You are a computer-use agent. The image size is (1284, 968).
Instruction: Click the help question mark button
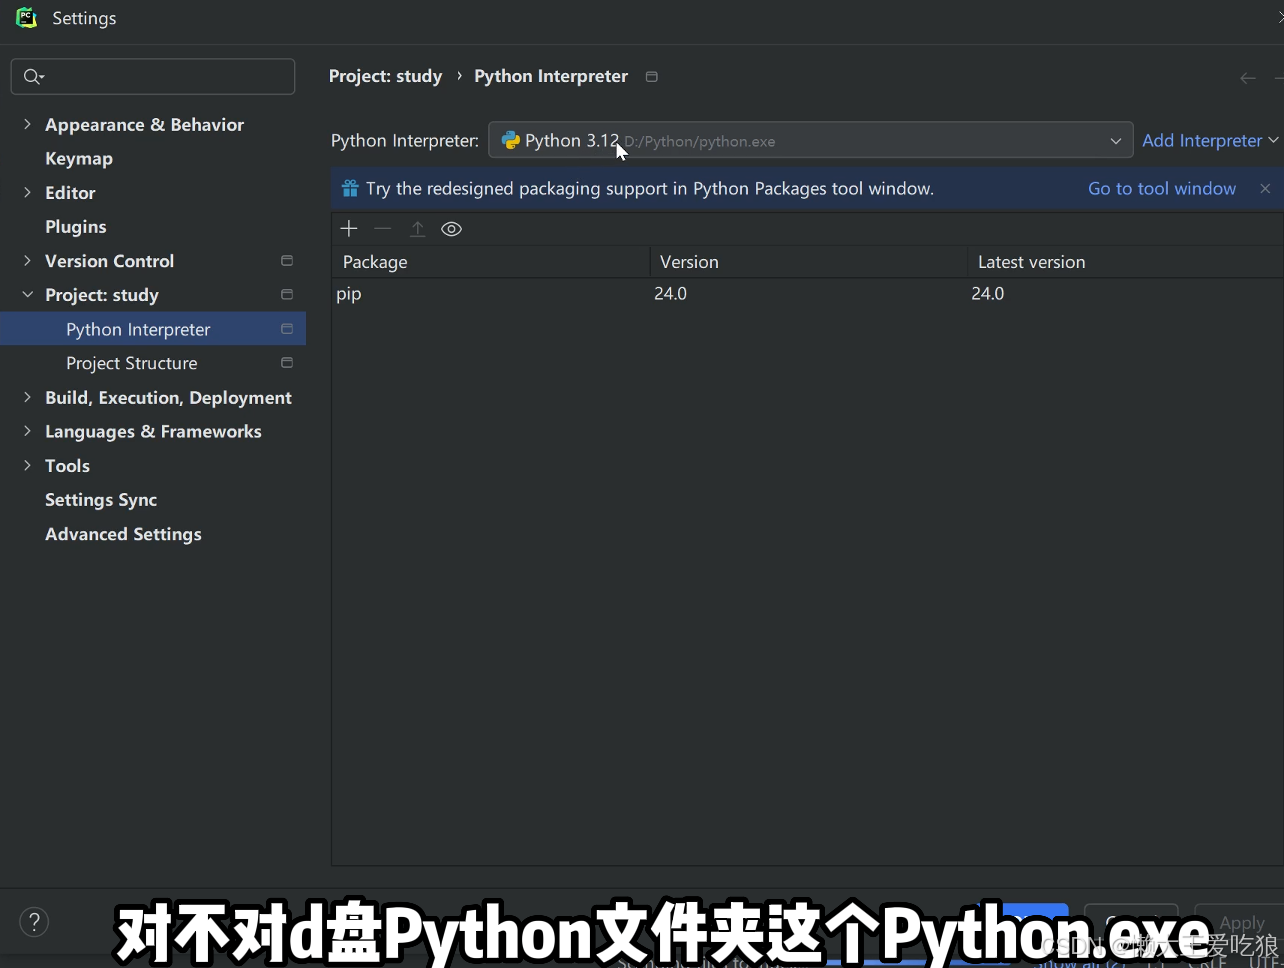pyautogui.click(x=34, y=922)
